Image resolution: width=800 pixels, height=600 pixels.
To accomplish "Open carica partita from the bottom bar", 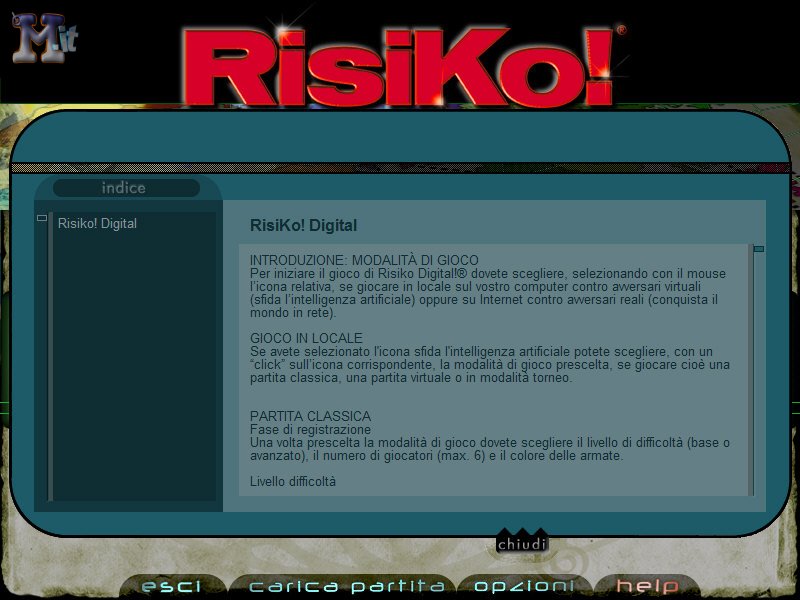I will tap(347, 585).
